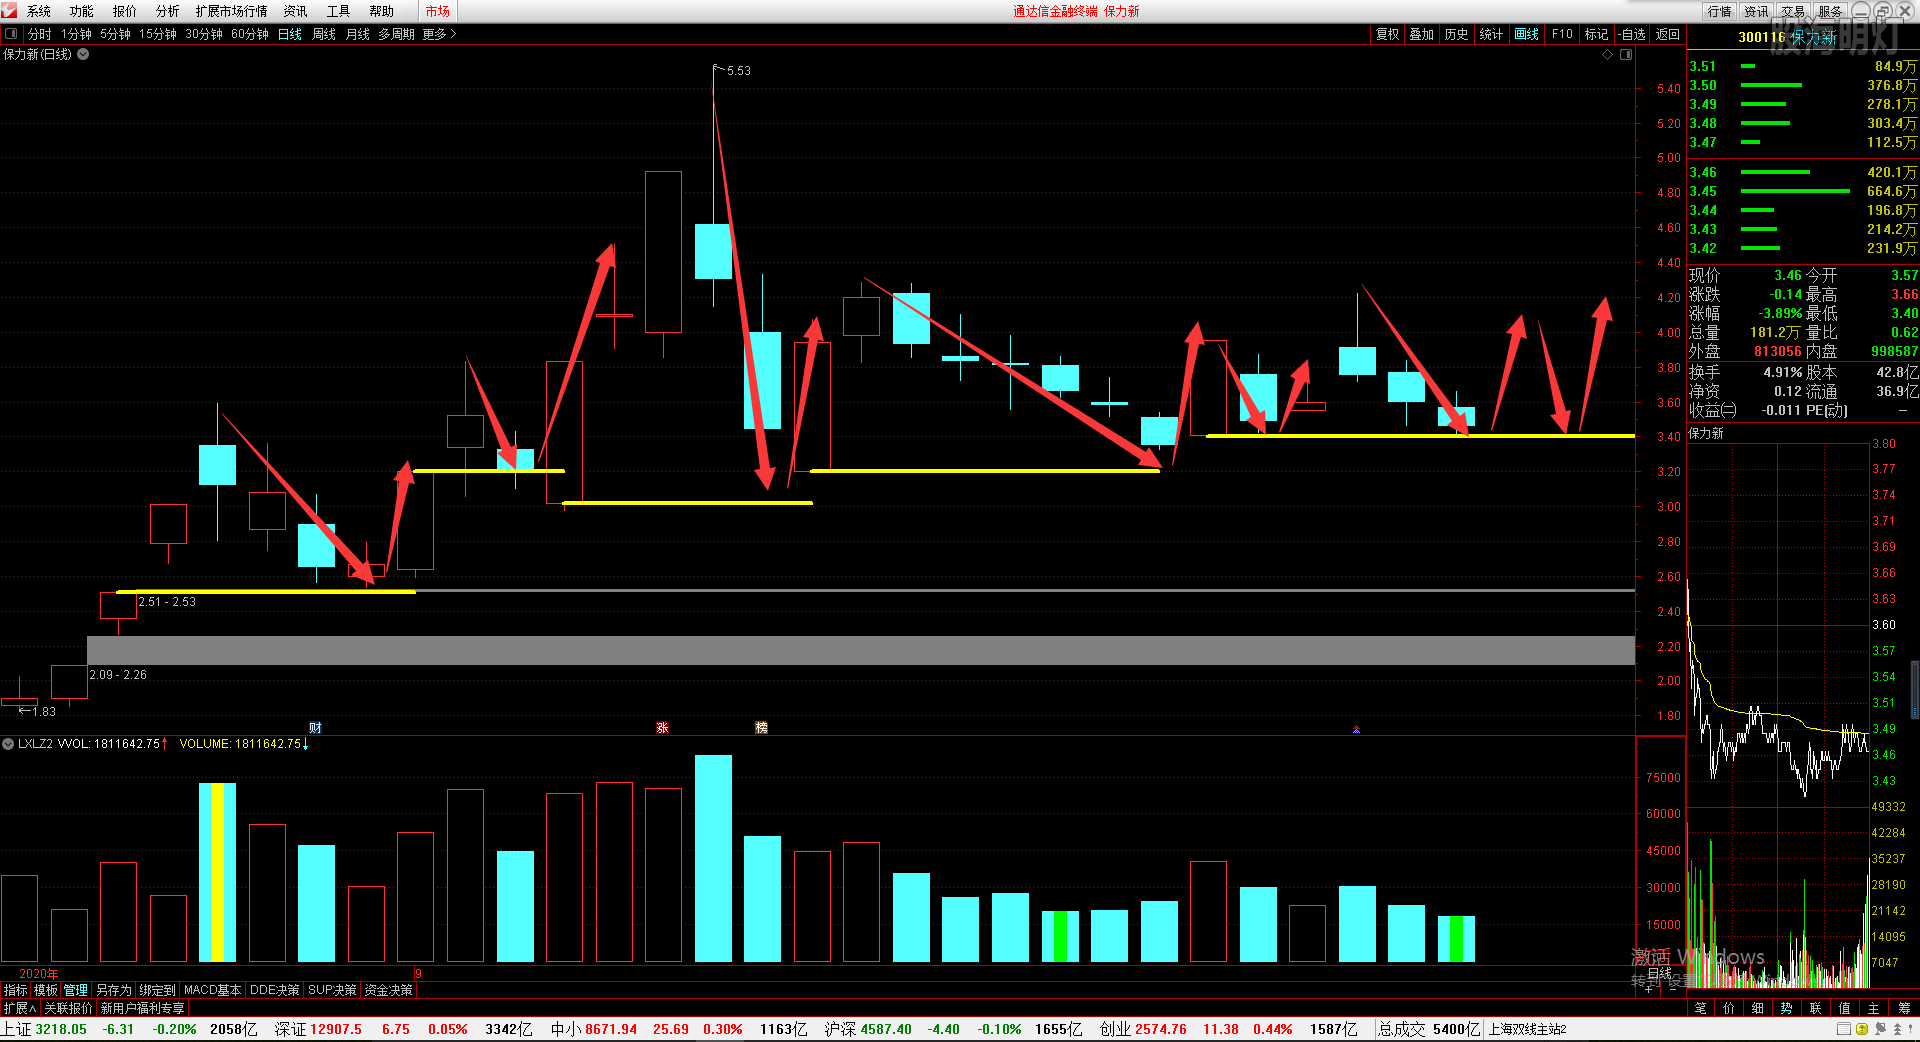Switch chart to 15分钟 period
The height and width of the screenshot is (1042, 1920).
pyautogui.click(x=158, y=34)
